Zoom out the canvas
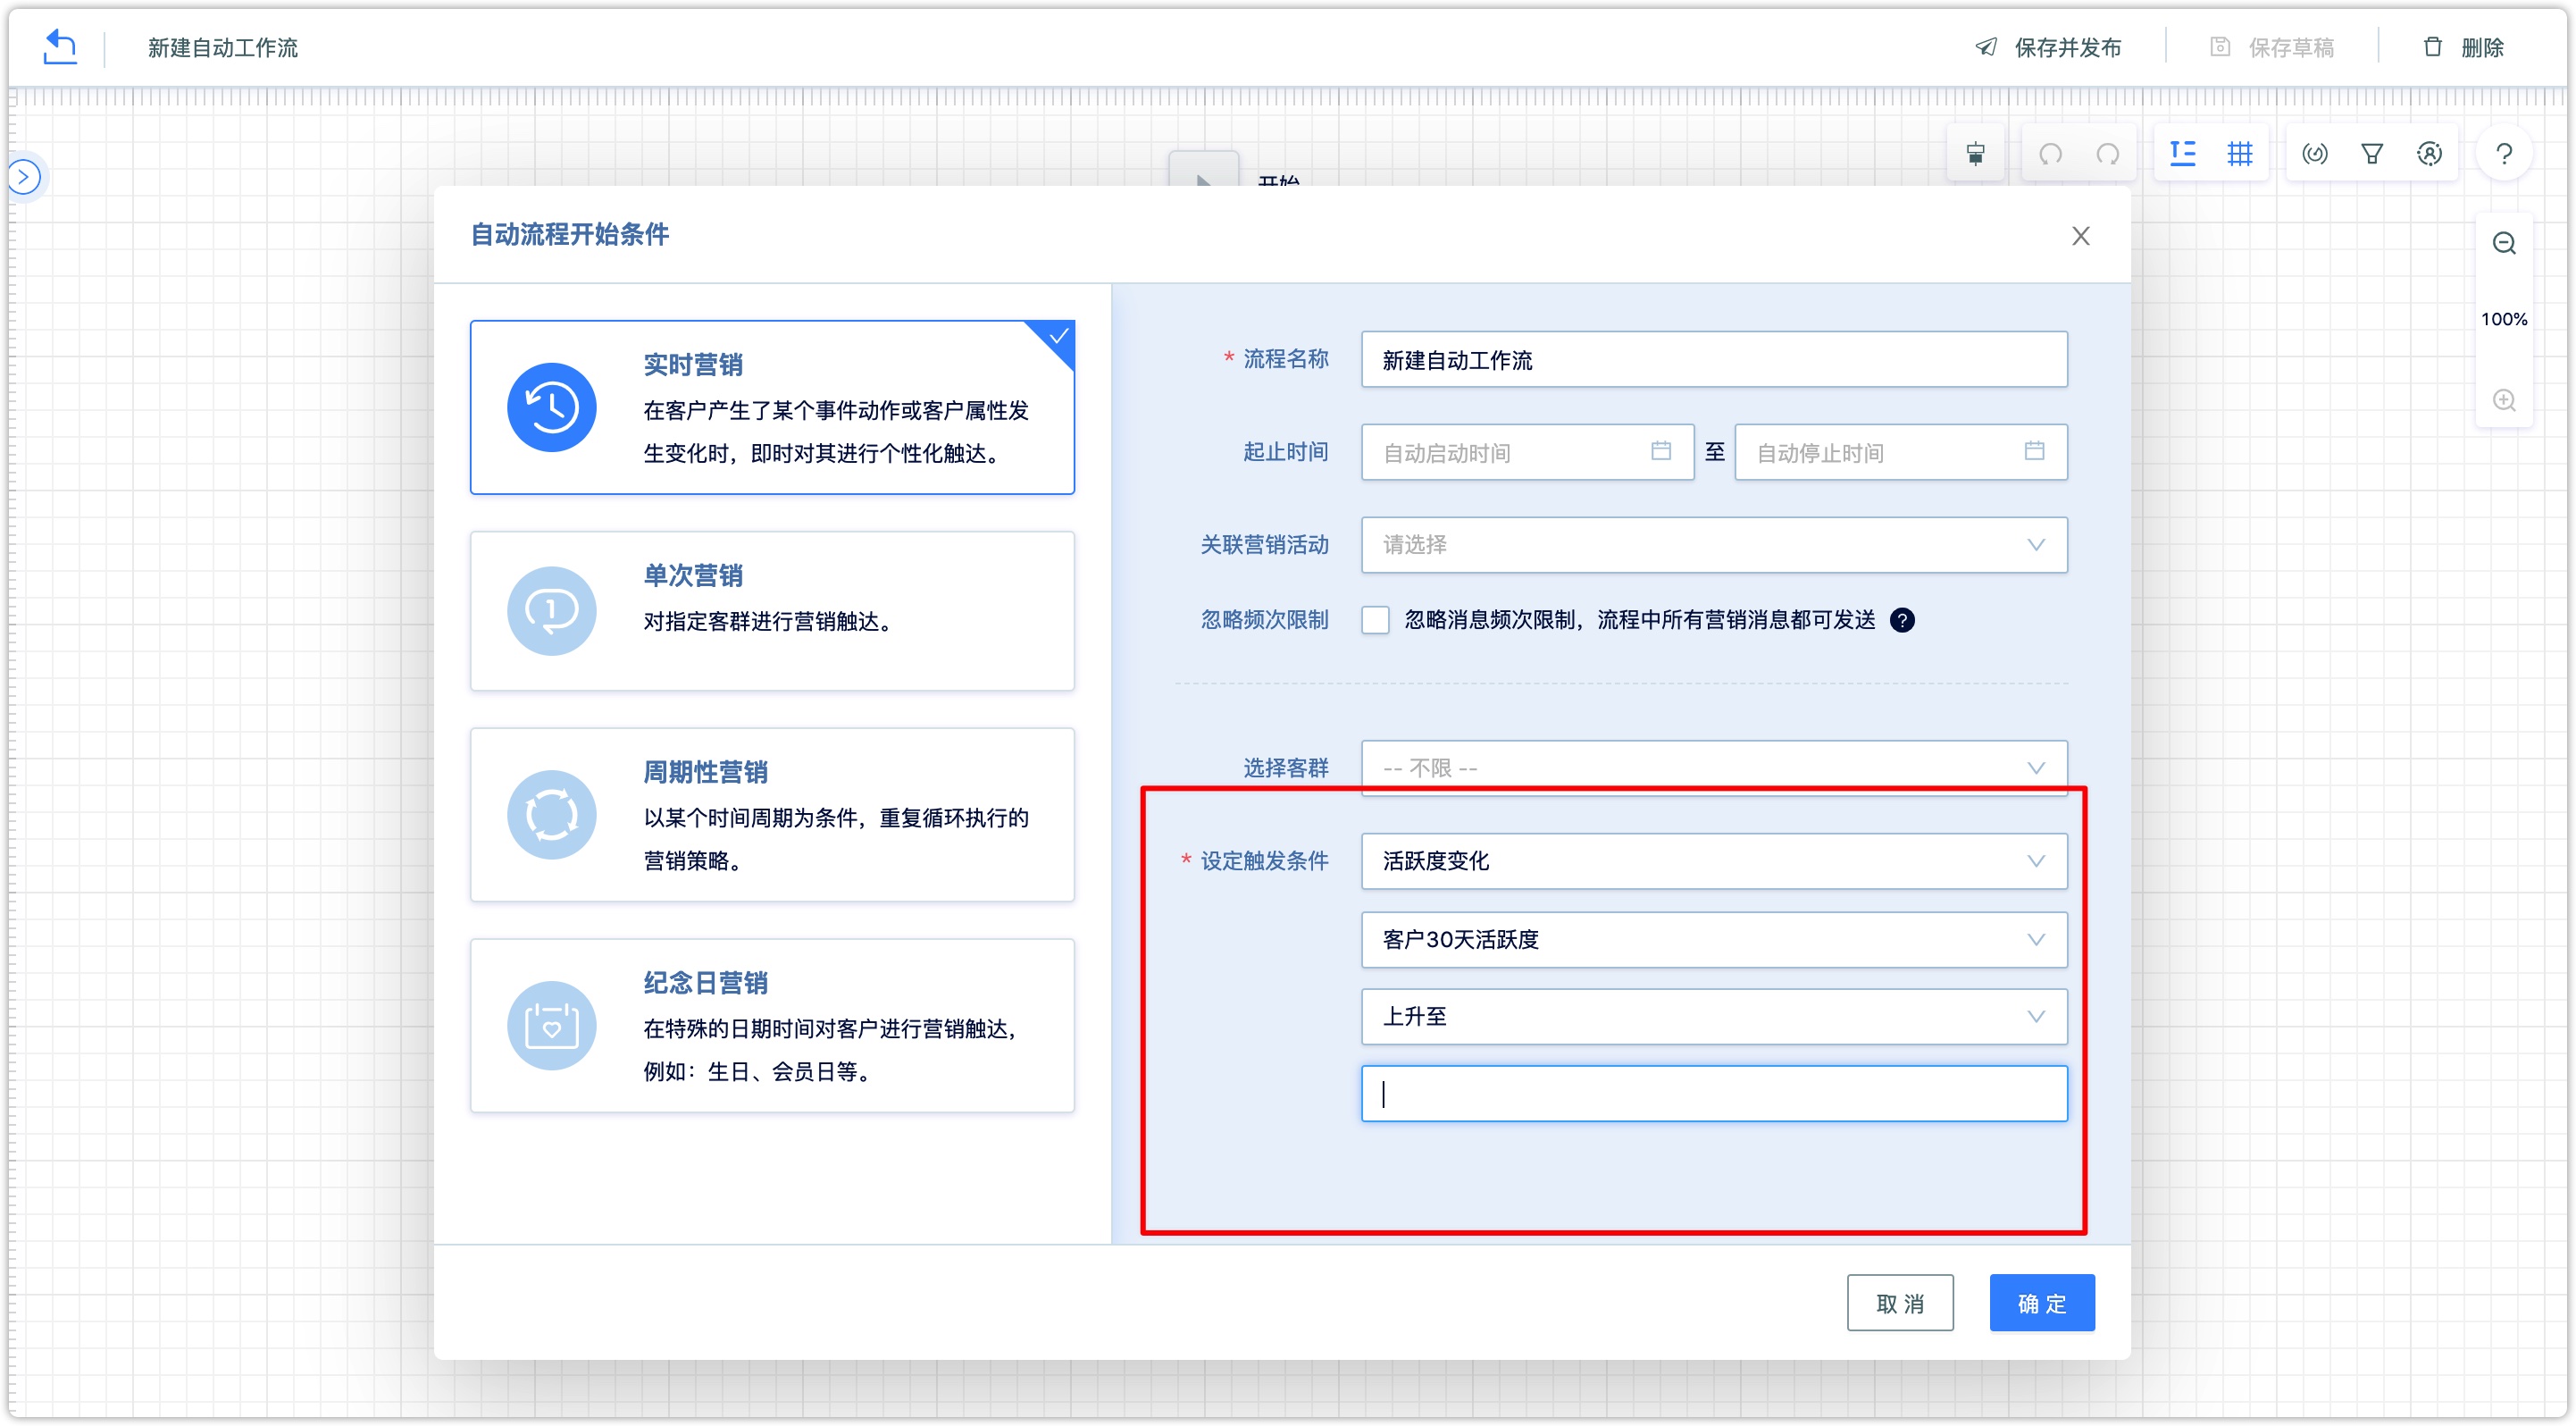 coord(2504,243)
